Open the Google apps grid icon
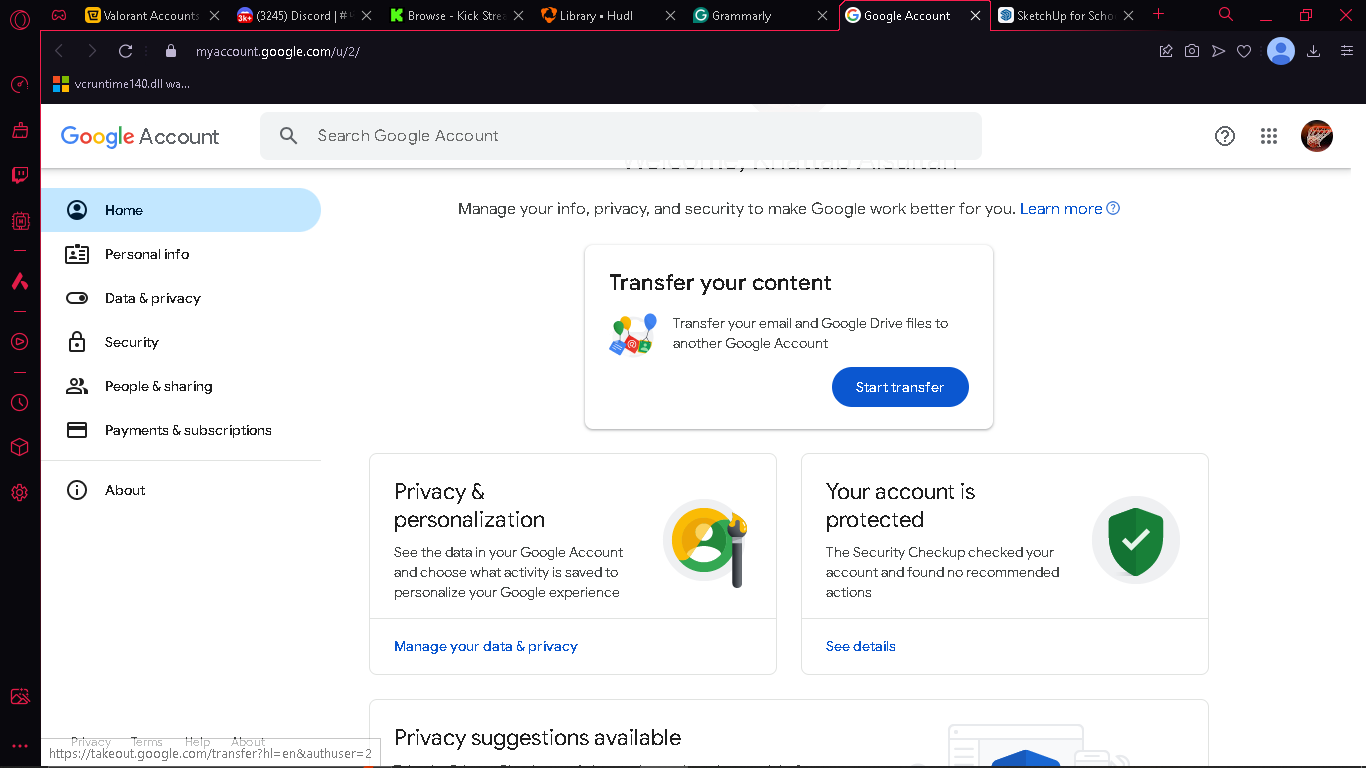 (x=1269, y=136)
